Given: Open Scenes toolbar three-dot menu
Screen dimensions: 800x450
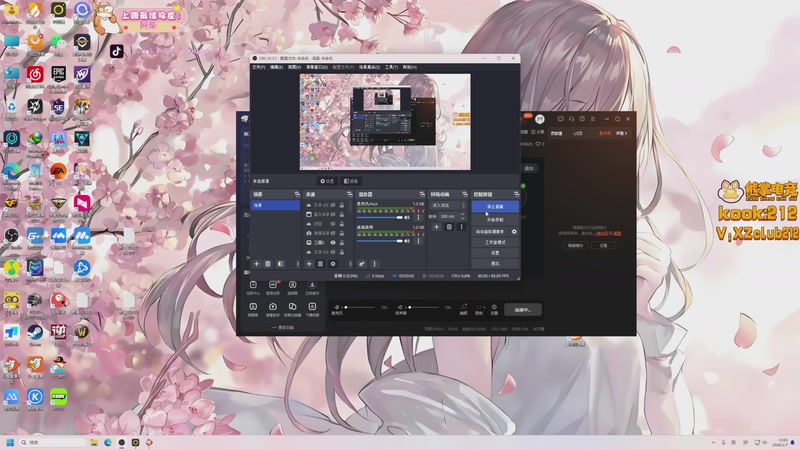Looking at the screenshot, I should (x=297, y=264).
